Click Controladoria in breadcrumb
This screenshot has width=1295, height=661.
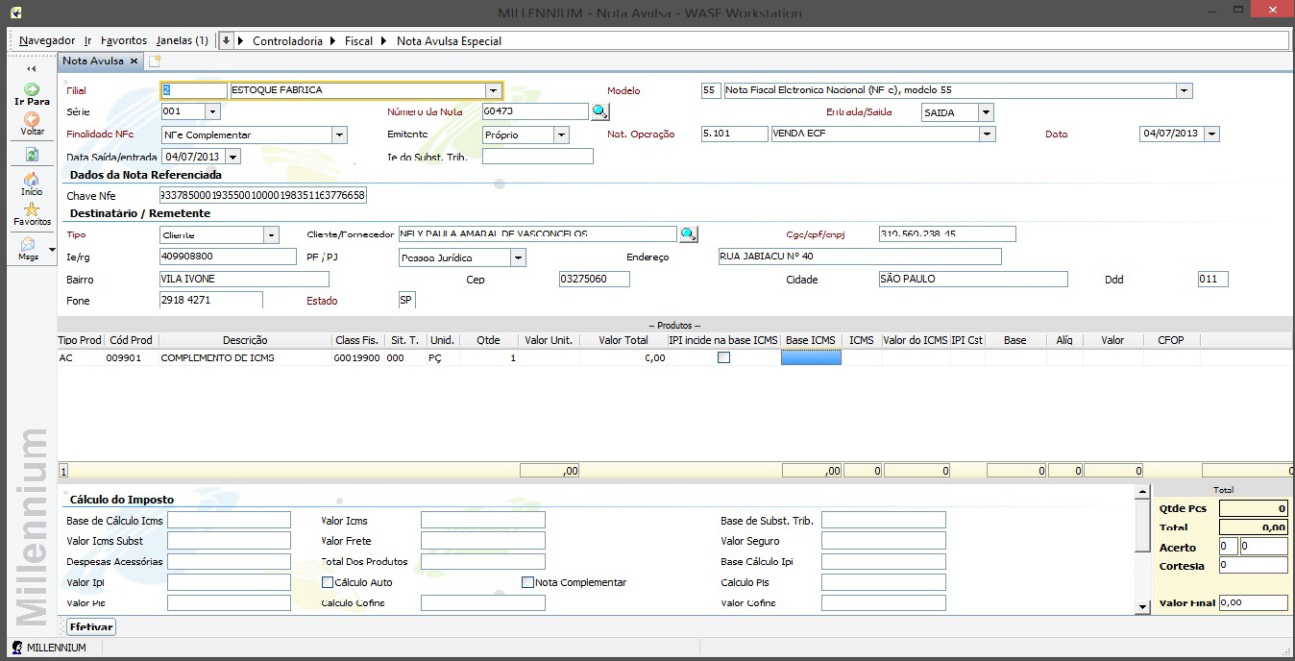click(287, 41)
